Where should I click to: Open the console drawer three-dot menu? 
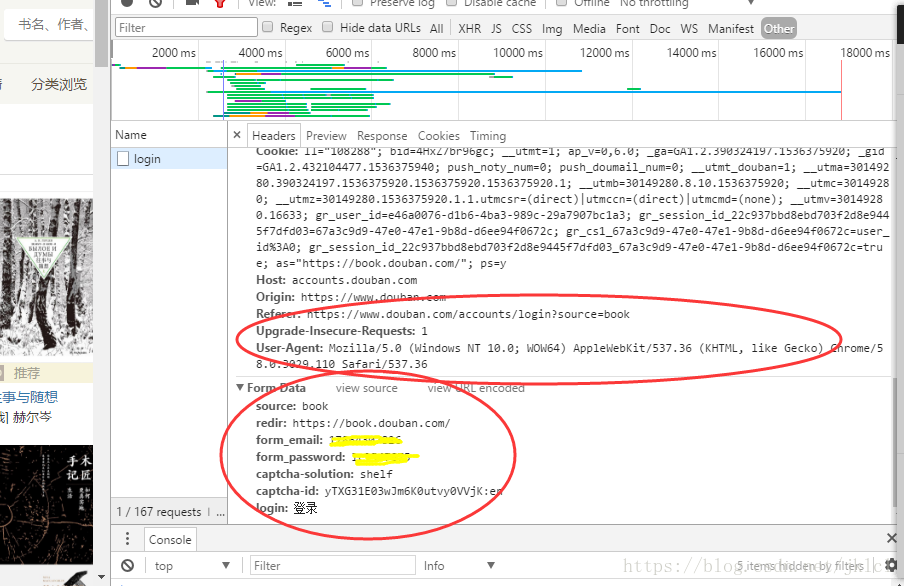tap(127, 539)
